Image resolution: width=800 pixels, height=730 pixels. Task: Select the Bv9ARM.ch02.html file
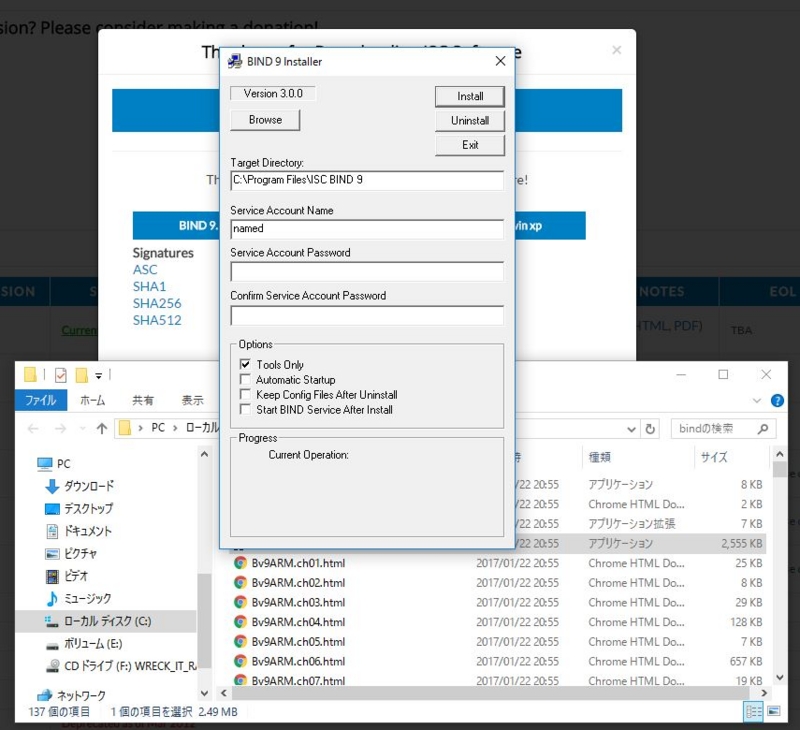298,583
